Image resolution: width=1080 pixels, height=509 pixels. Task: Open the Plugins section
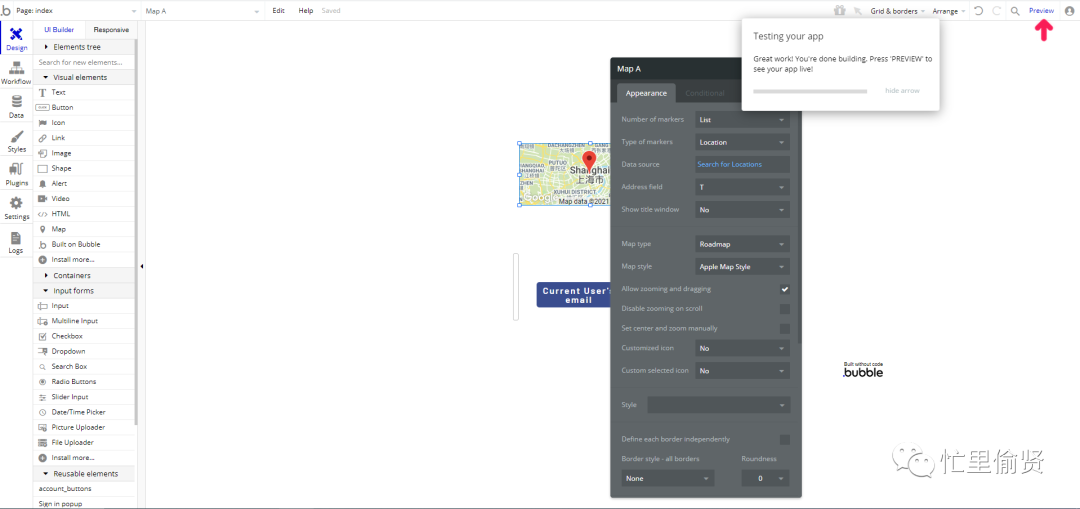tap(17, 174)
